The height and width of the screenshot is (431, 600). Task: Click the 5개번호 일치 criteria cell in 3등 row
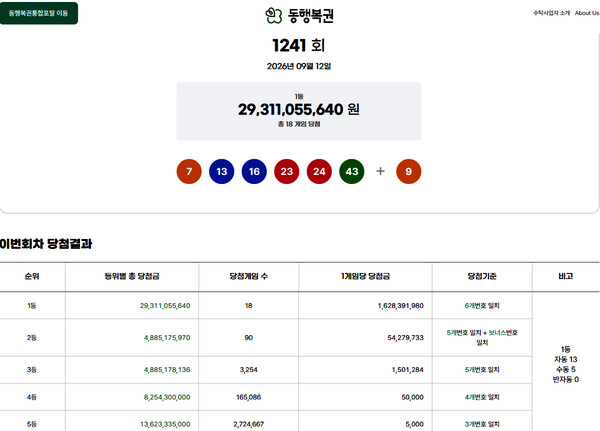(482, 370)
